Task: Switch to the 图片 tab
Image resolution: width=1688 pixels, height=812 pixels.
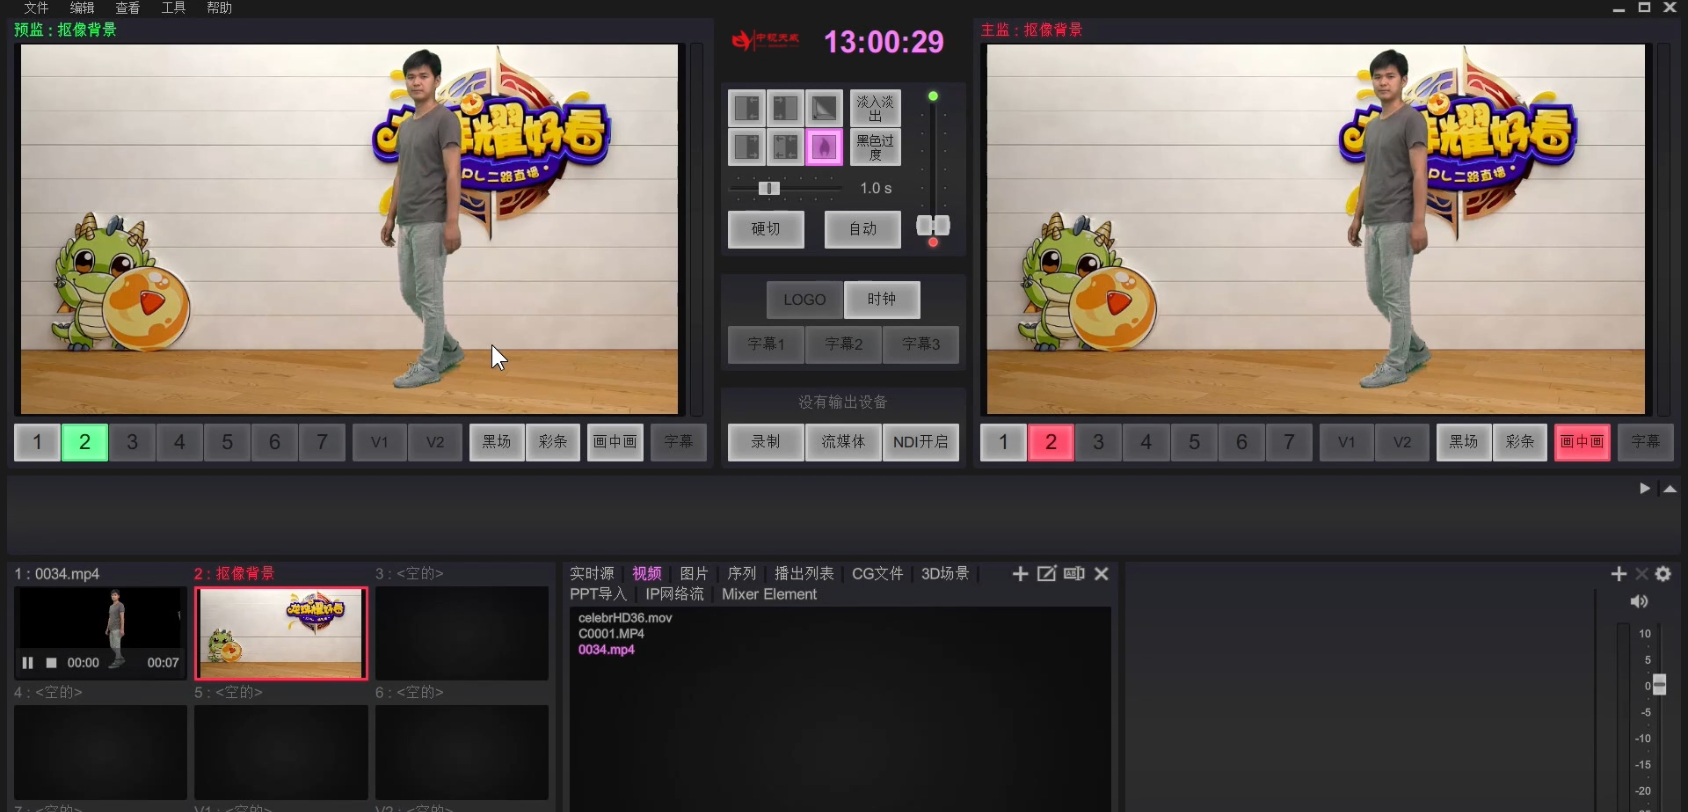Action: point(694,573)
